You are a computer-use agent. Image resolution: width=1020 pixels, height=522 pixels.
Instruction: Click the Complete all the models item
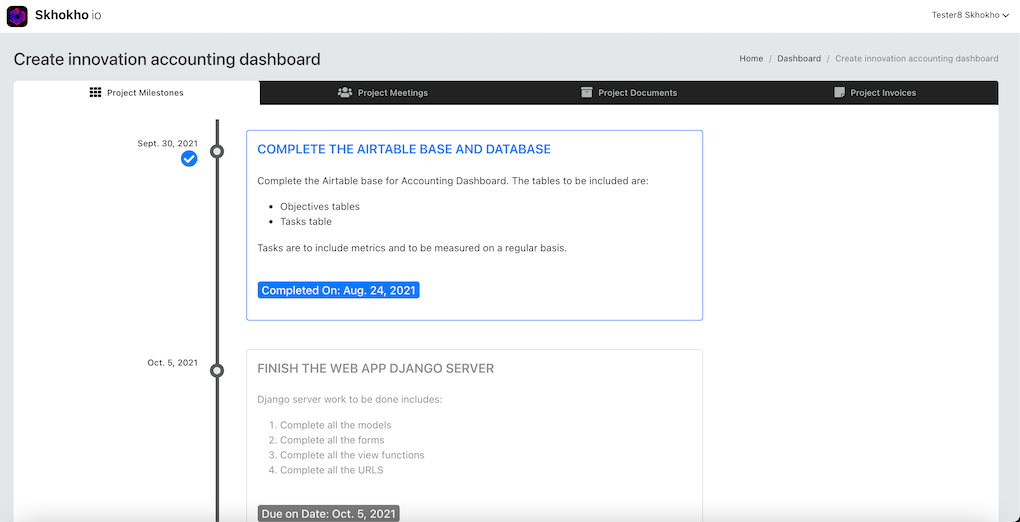(x=336, y=425)
